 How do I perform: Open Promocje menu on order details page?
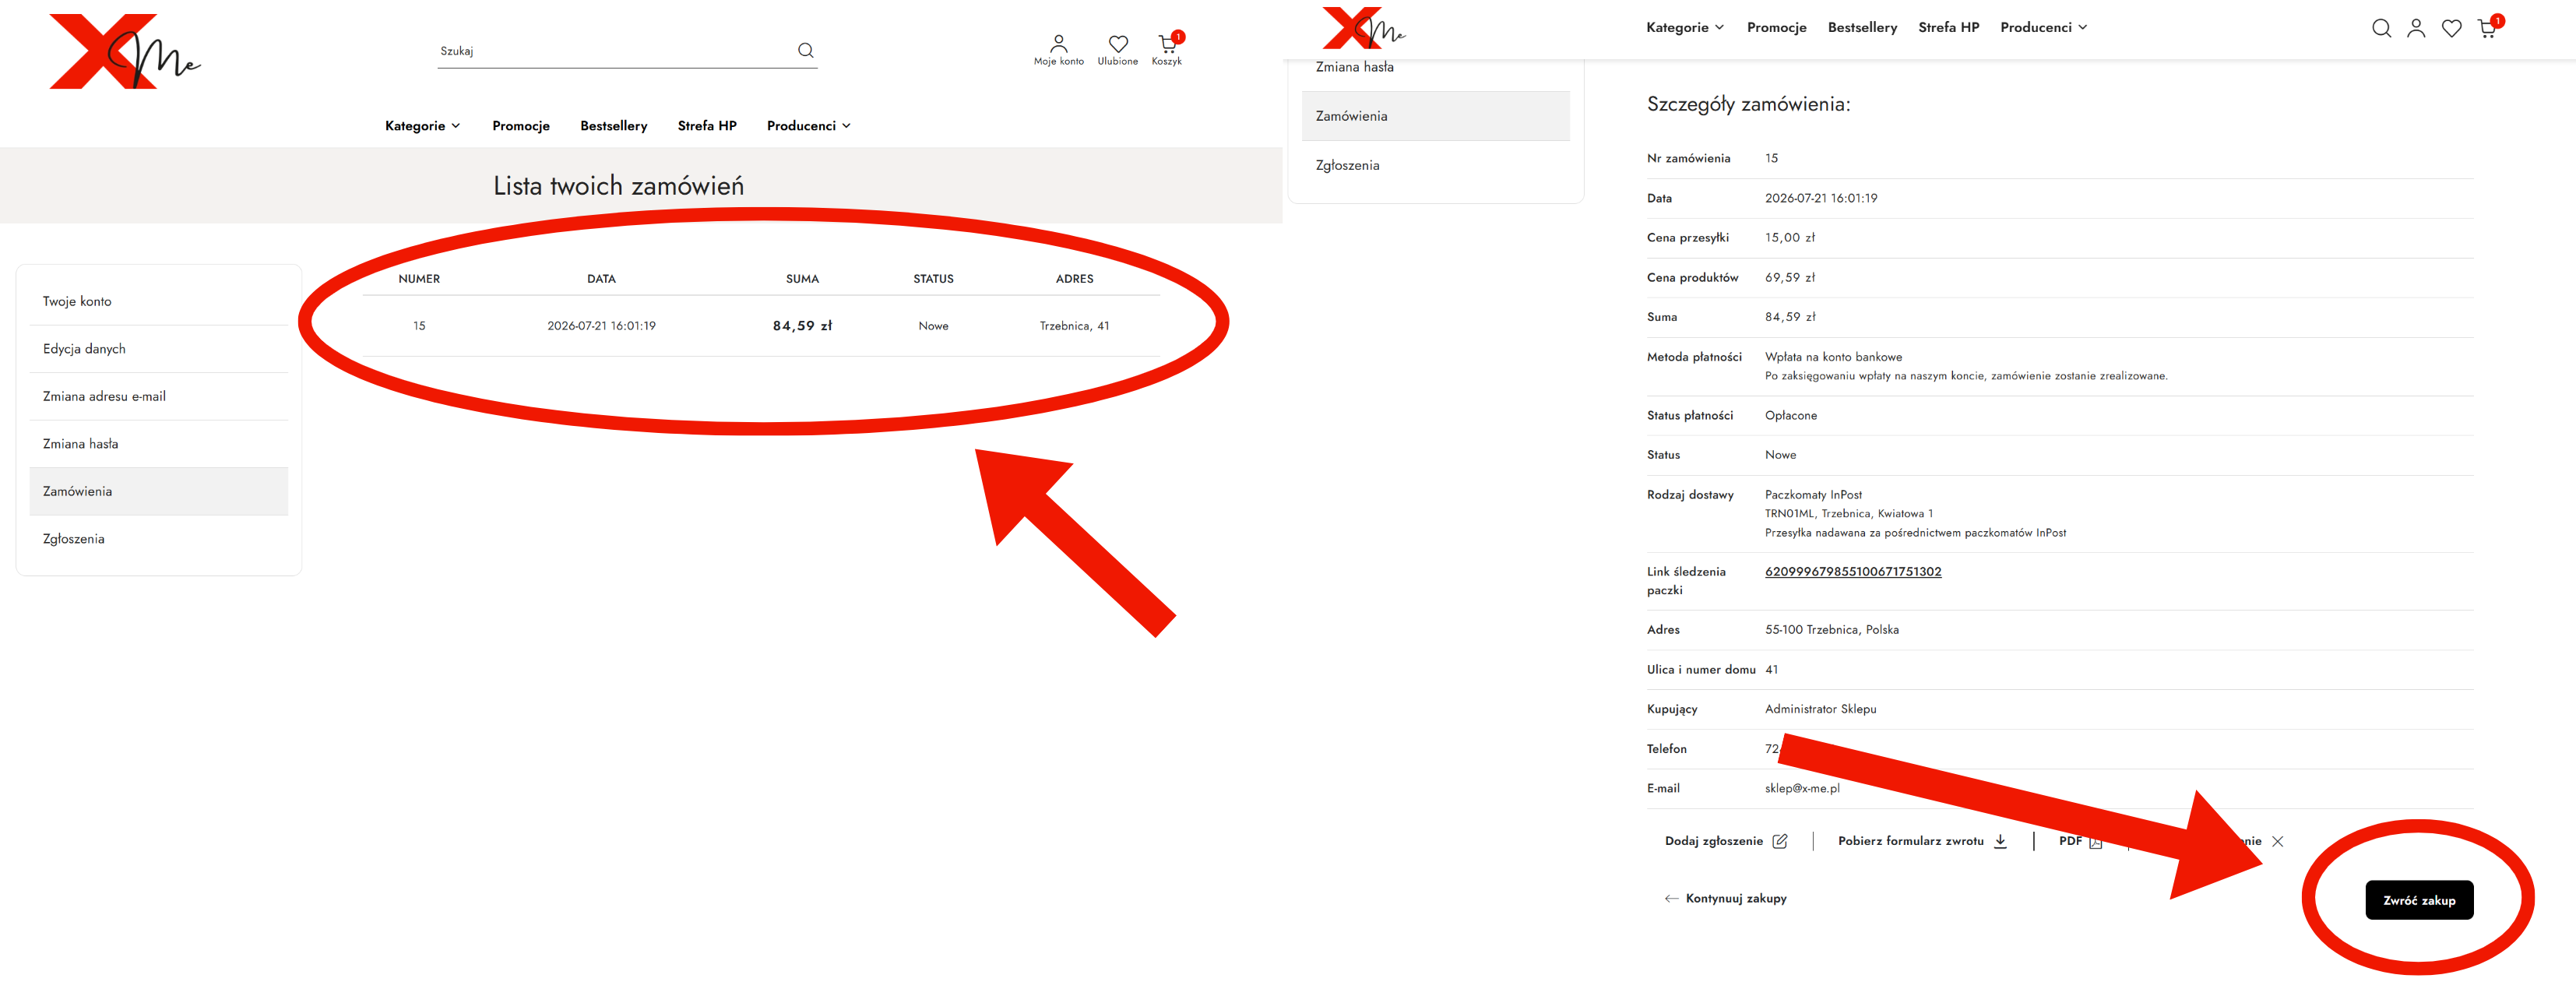(1776, 28)
